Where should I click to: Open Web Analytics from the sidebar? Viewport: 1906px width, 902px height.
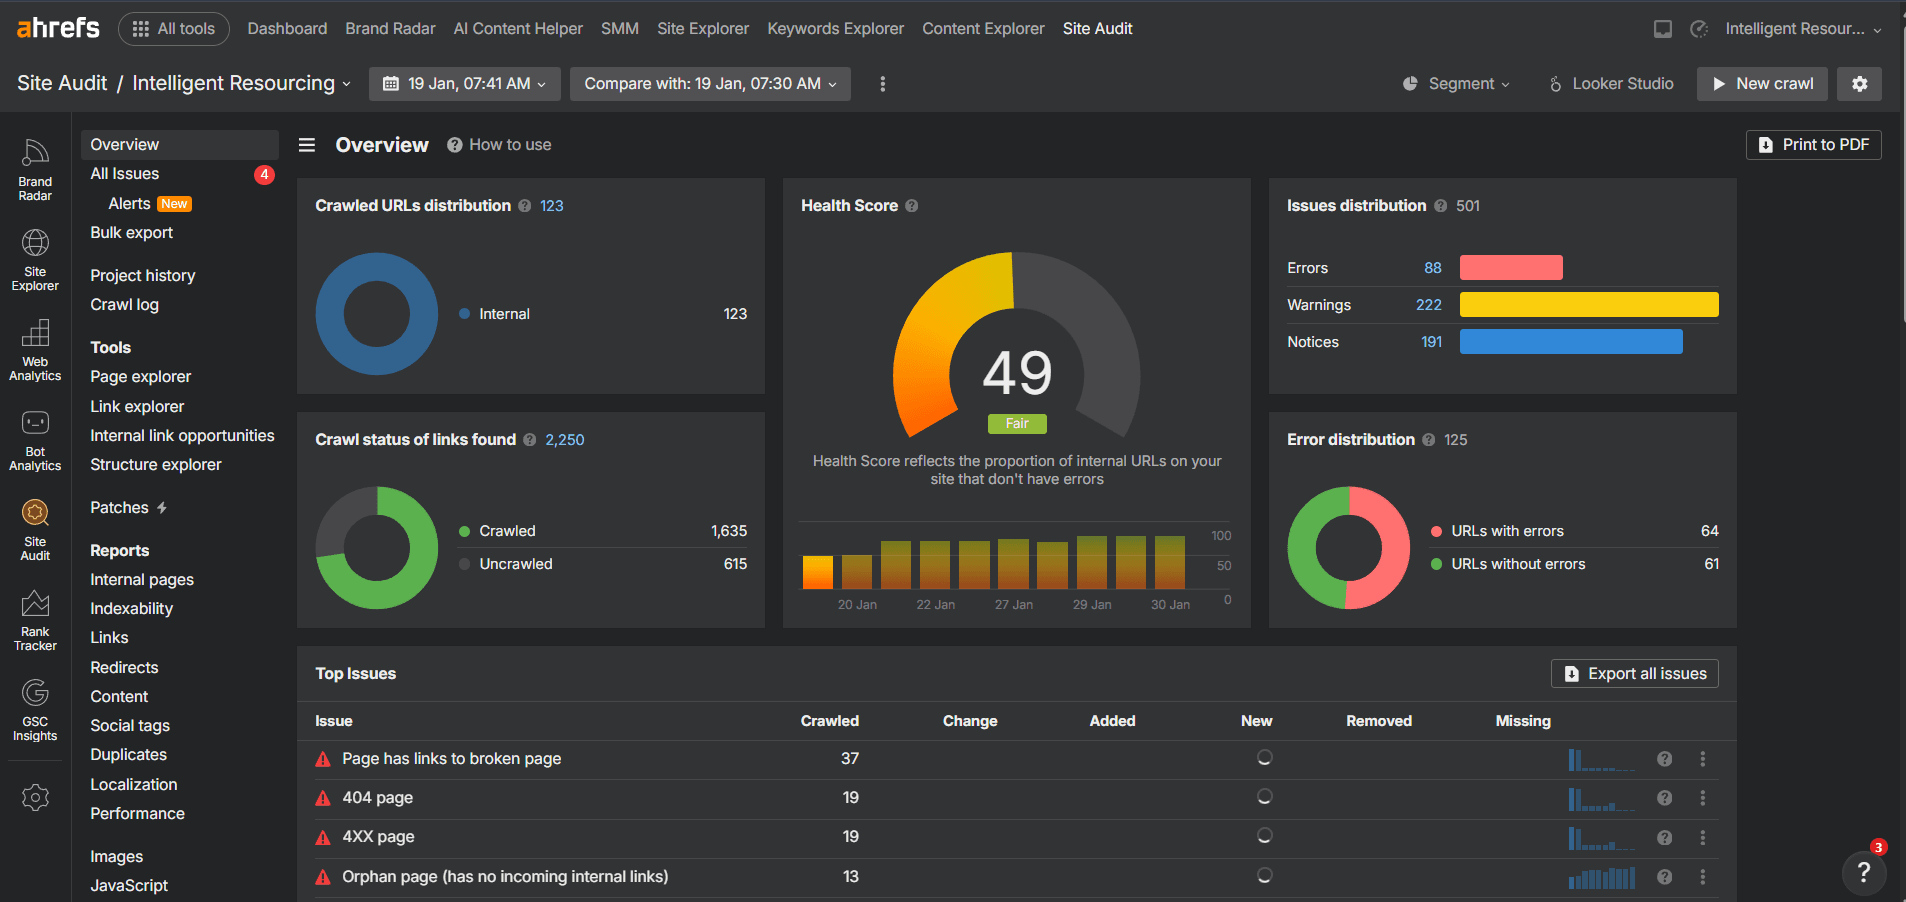coord(35,348)
